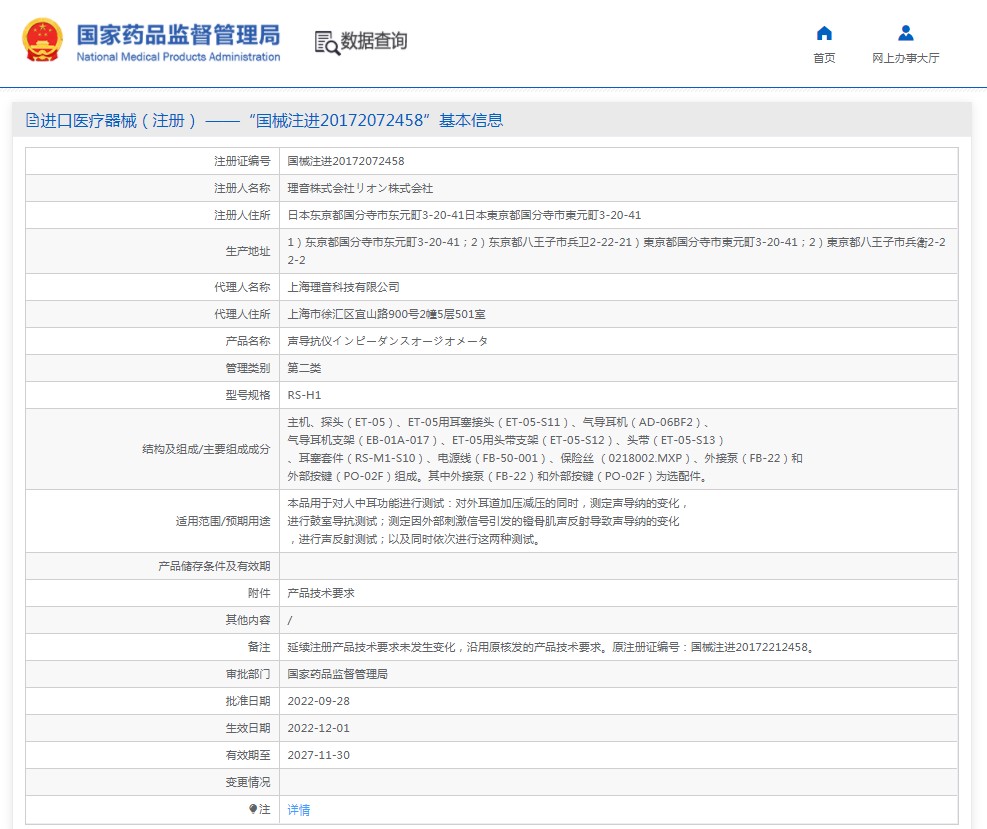Click the 其他内容 row label

point(247,620)
